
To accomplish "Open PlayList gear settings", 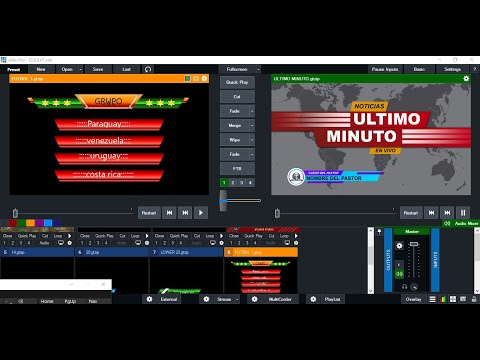I will point(313,299).
